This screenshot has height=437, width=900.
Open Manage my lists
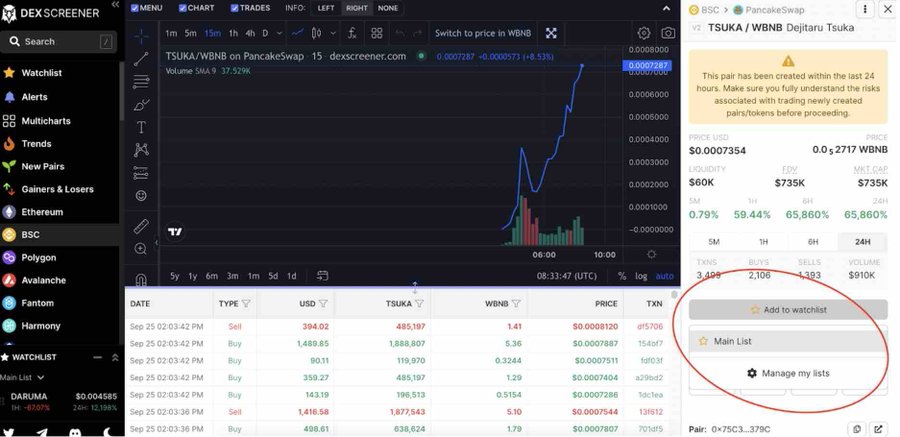tap(788, 373)
